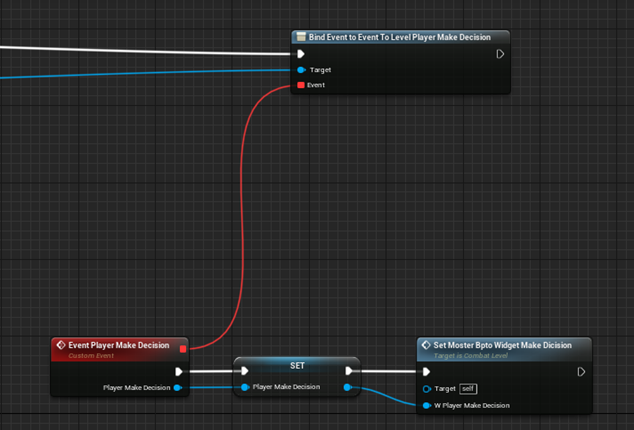The width and height of the screenshot is (634, 430).
Task: Click the blue Target pin on Bind Event node
Action: tap(301, 70)
